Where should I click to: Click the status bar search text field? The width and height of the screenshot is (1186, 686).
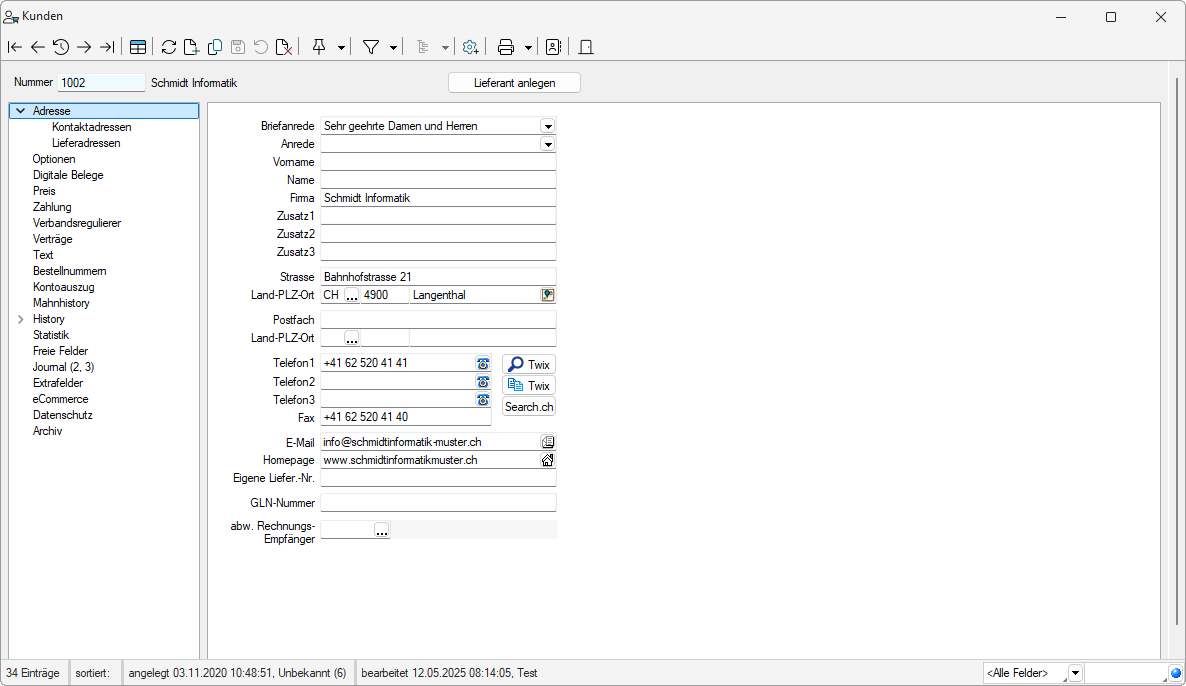click(x=1126, y=672)
